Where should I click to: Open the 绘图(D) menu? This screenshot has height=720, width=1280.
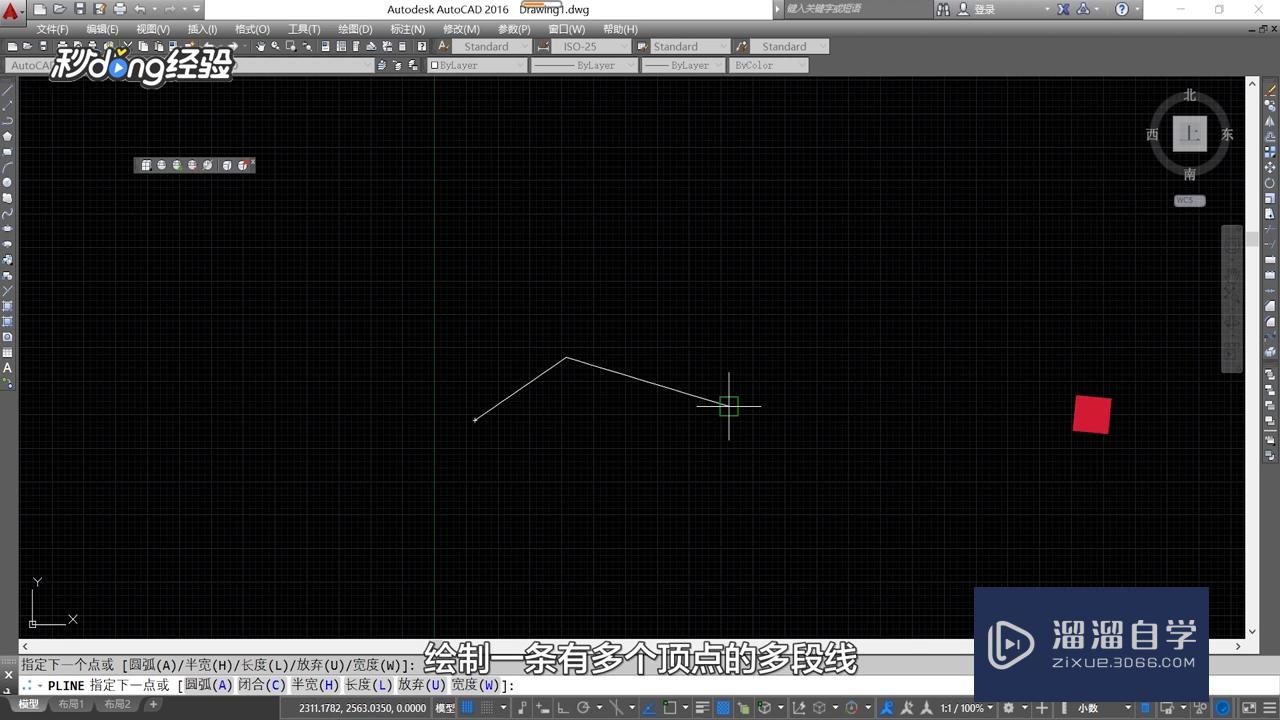point(354,29)
